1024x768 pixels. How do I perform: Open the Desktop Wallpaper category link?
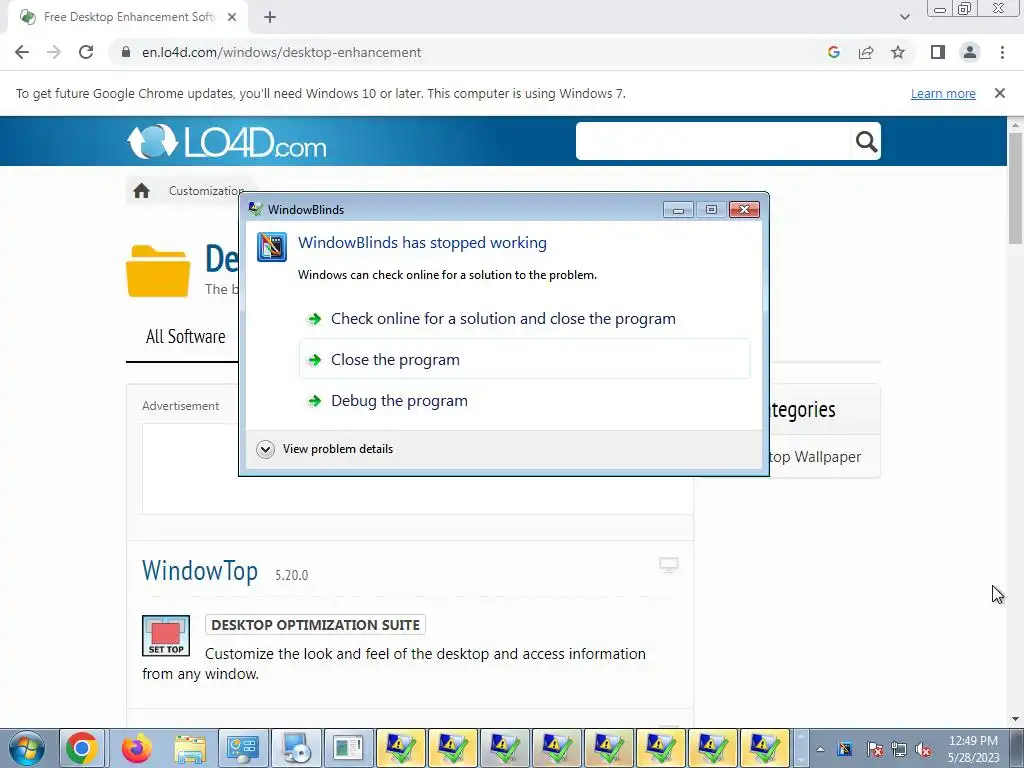[814, 457]
